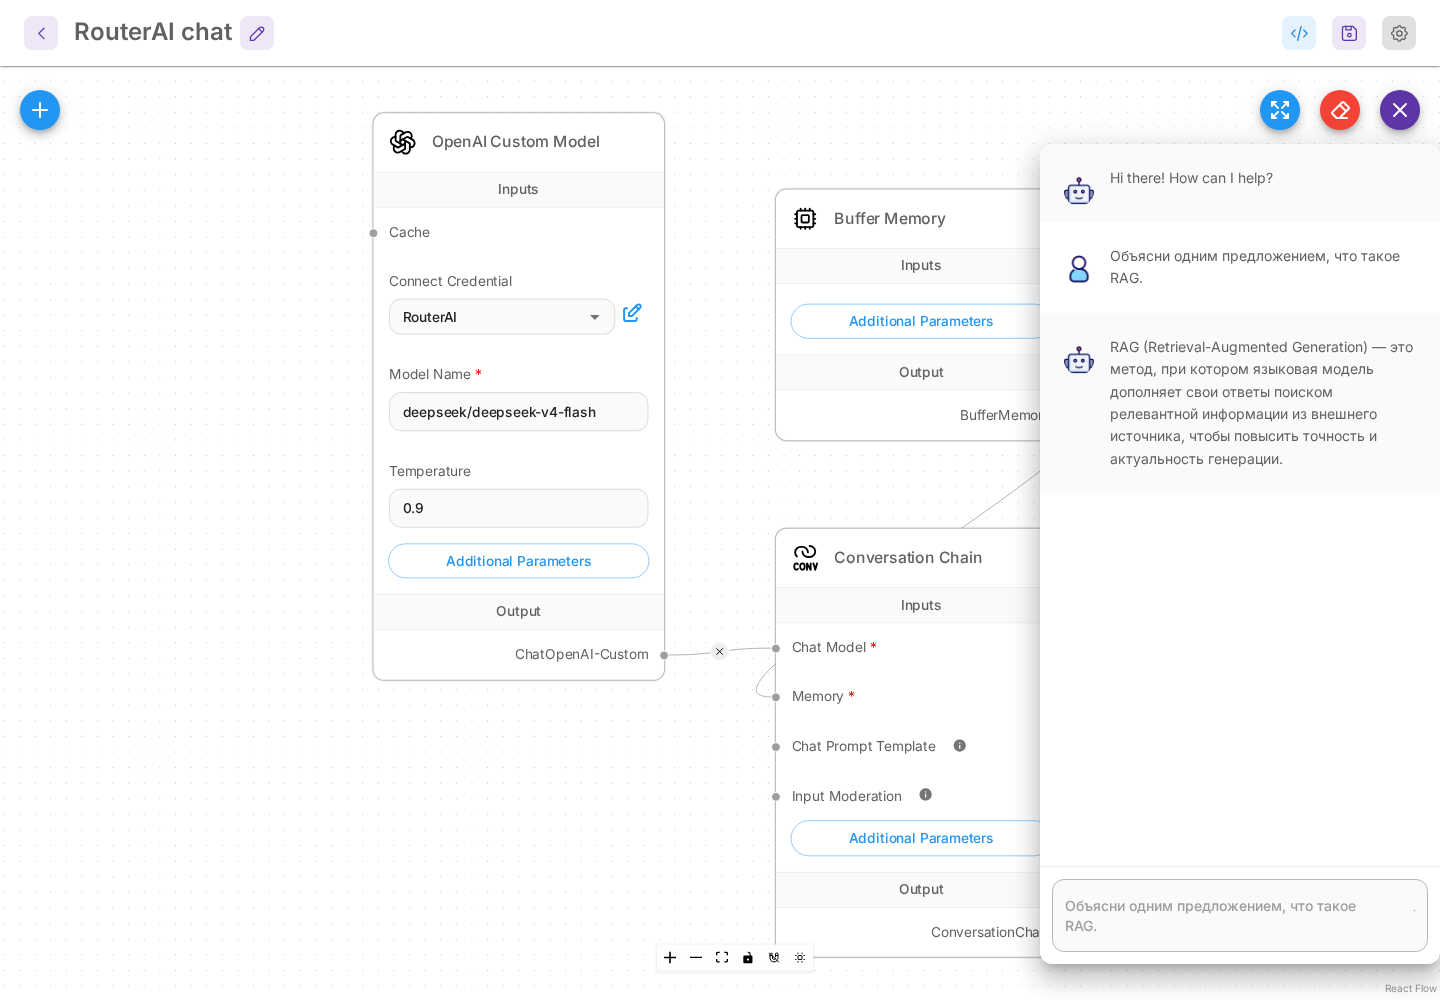Click the bot's RAG answer message
The image size is (1440, 1000).
1261,403
